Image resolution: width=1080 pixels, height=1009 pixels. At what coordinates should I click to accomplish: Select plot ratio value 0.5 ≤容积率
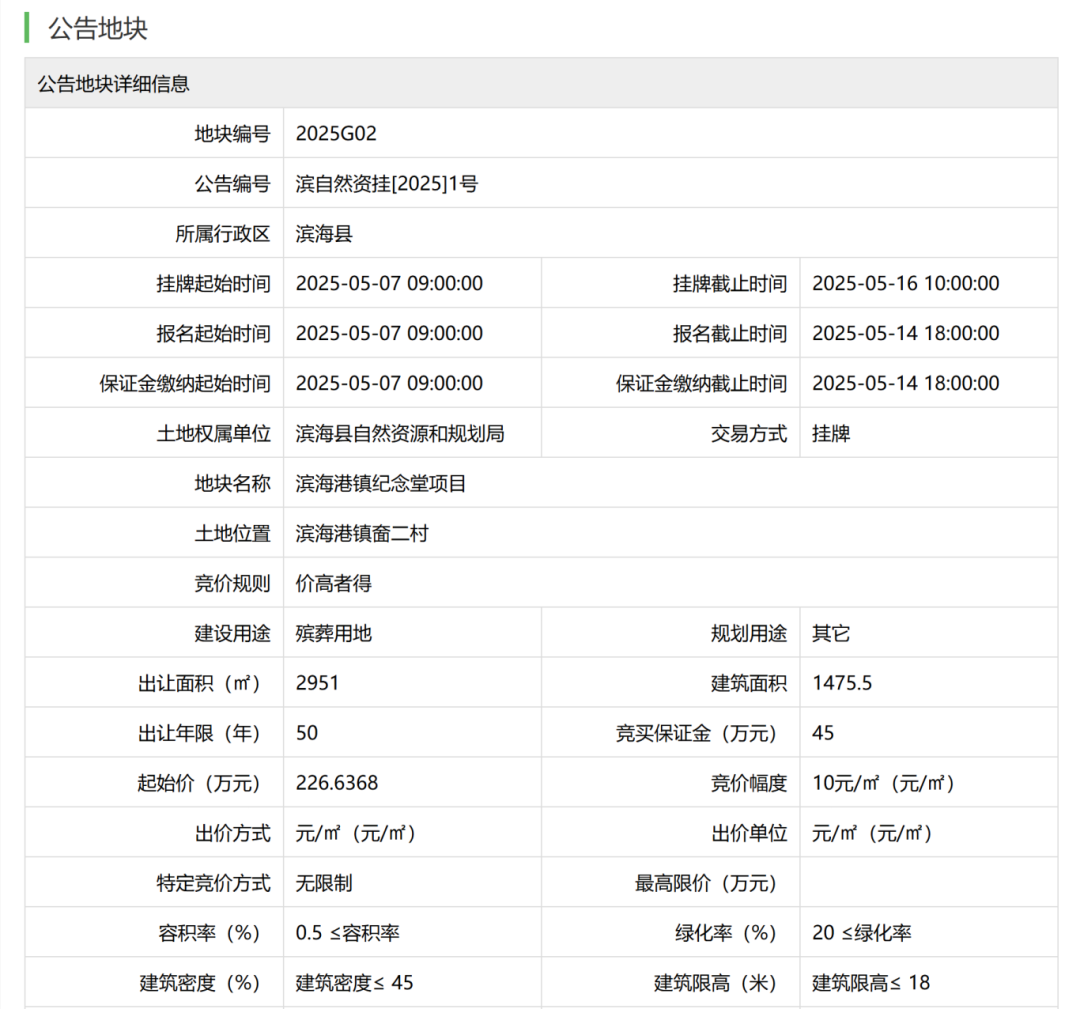347,933
